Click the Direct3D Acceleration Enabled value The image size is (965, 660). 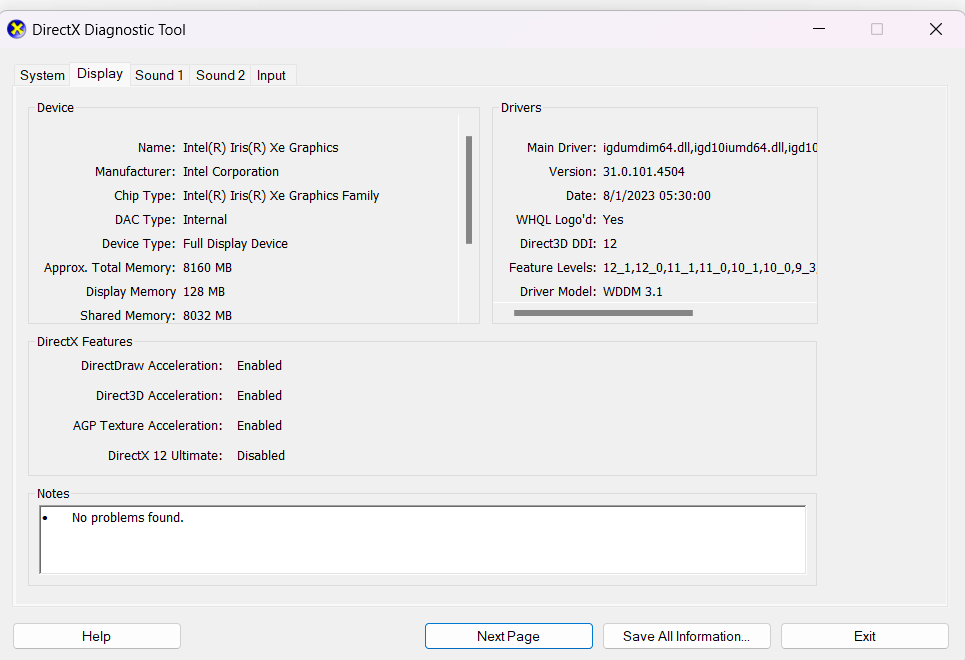(259, 396)
